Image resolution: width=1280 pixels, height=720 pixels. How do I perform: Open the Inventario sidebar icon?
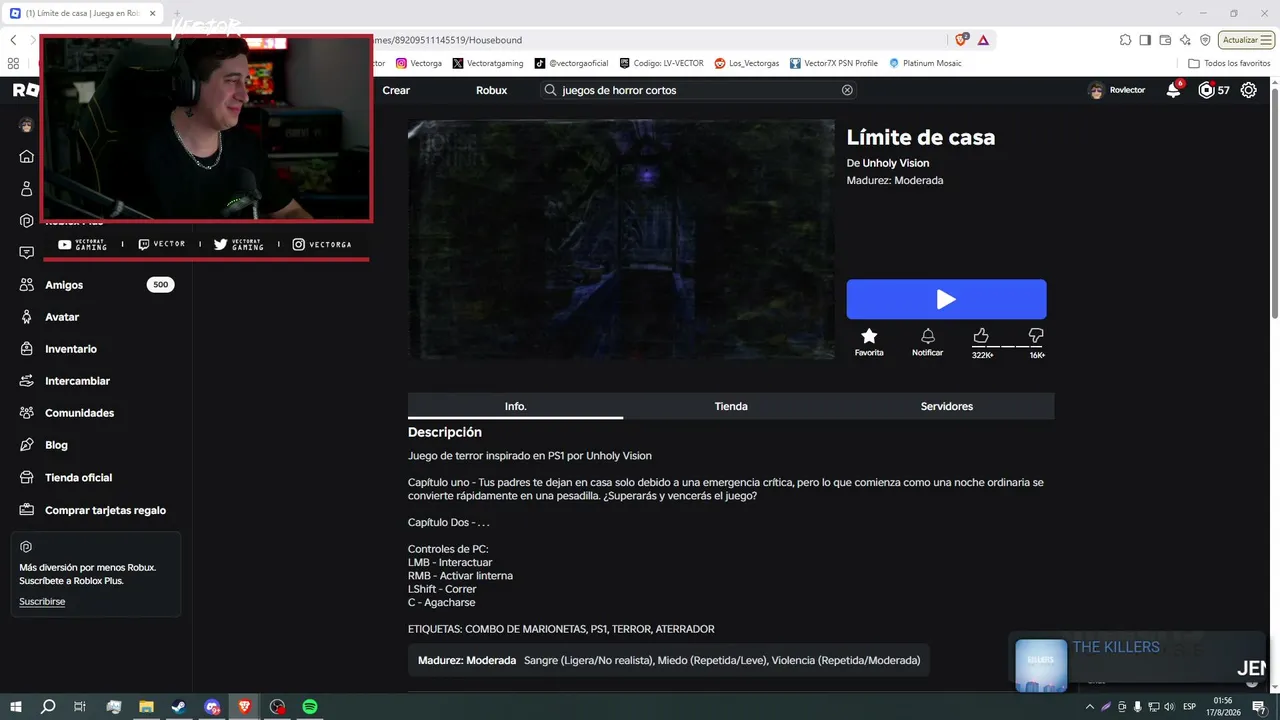tap(27, 349)
